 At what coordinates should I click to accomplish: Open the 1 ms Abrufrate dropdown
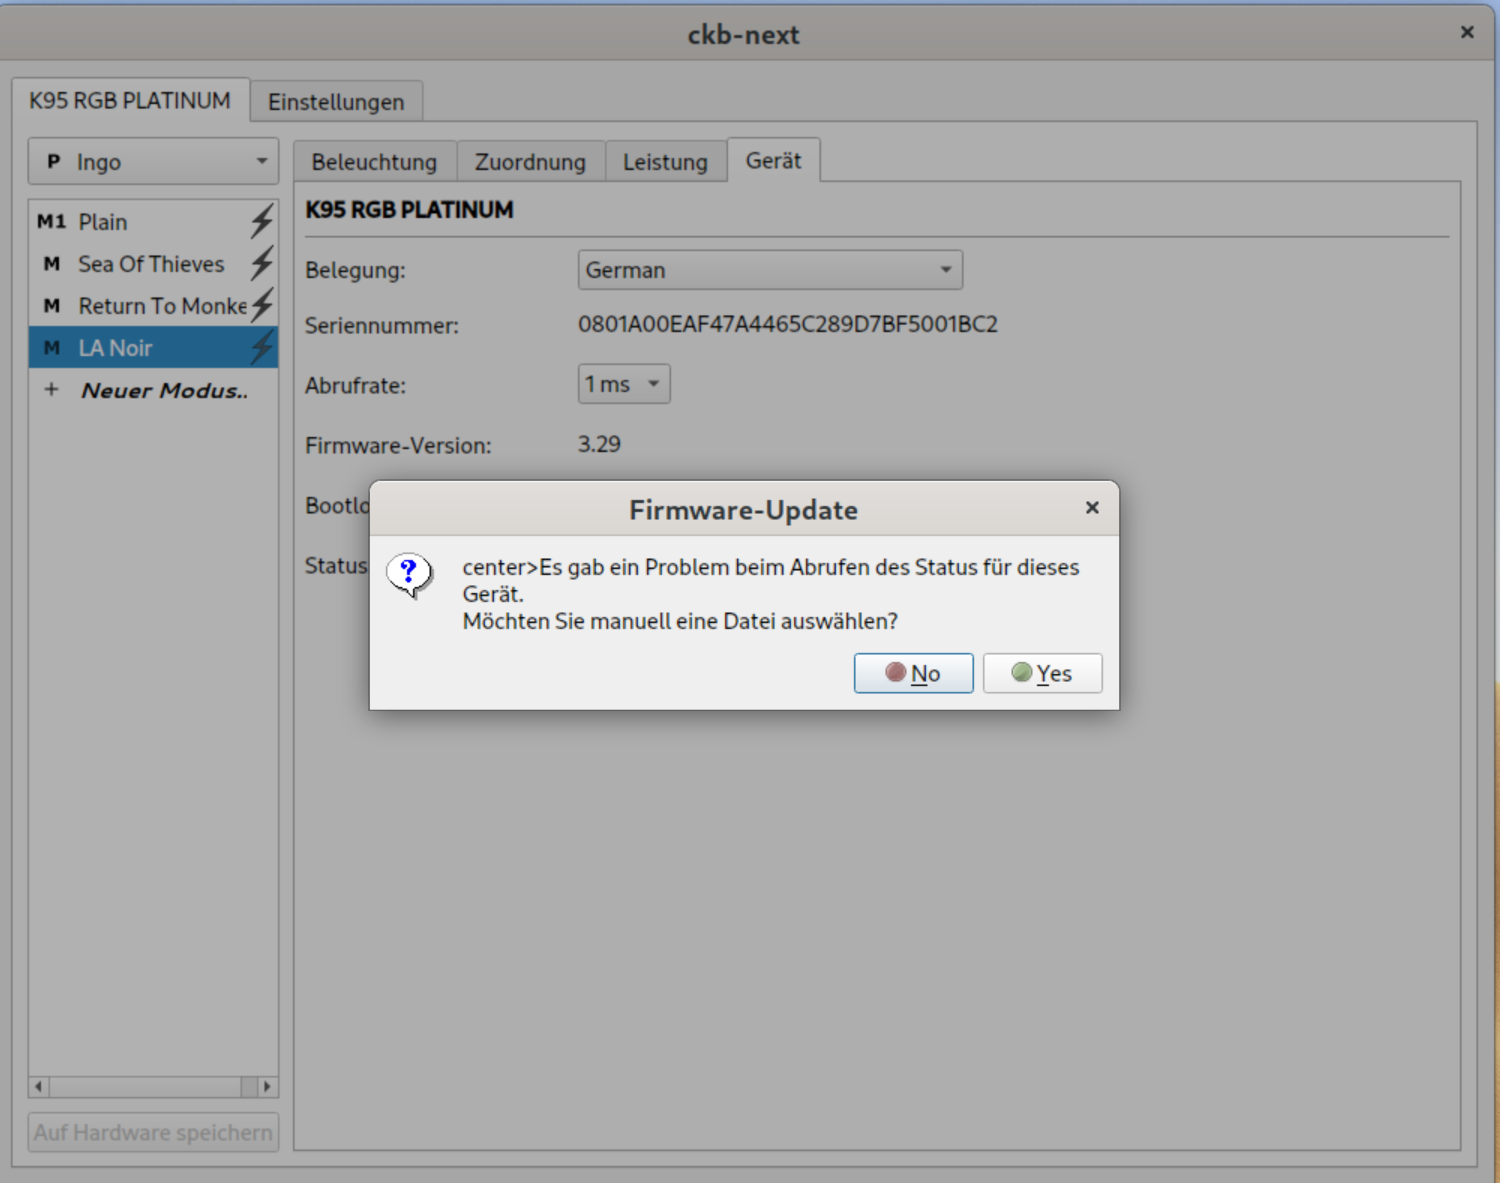[x=623, y=383]
